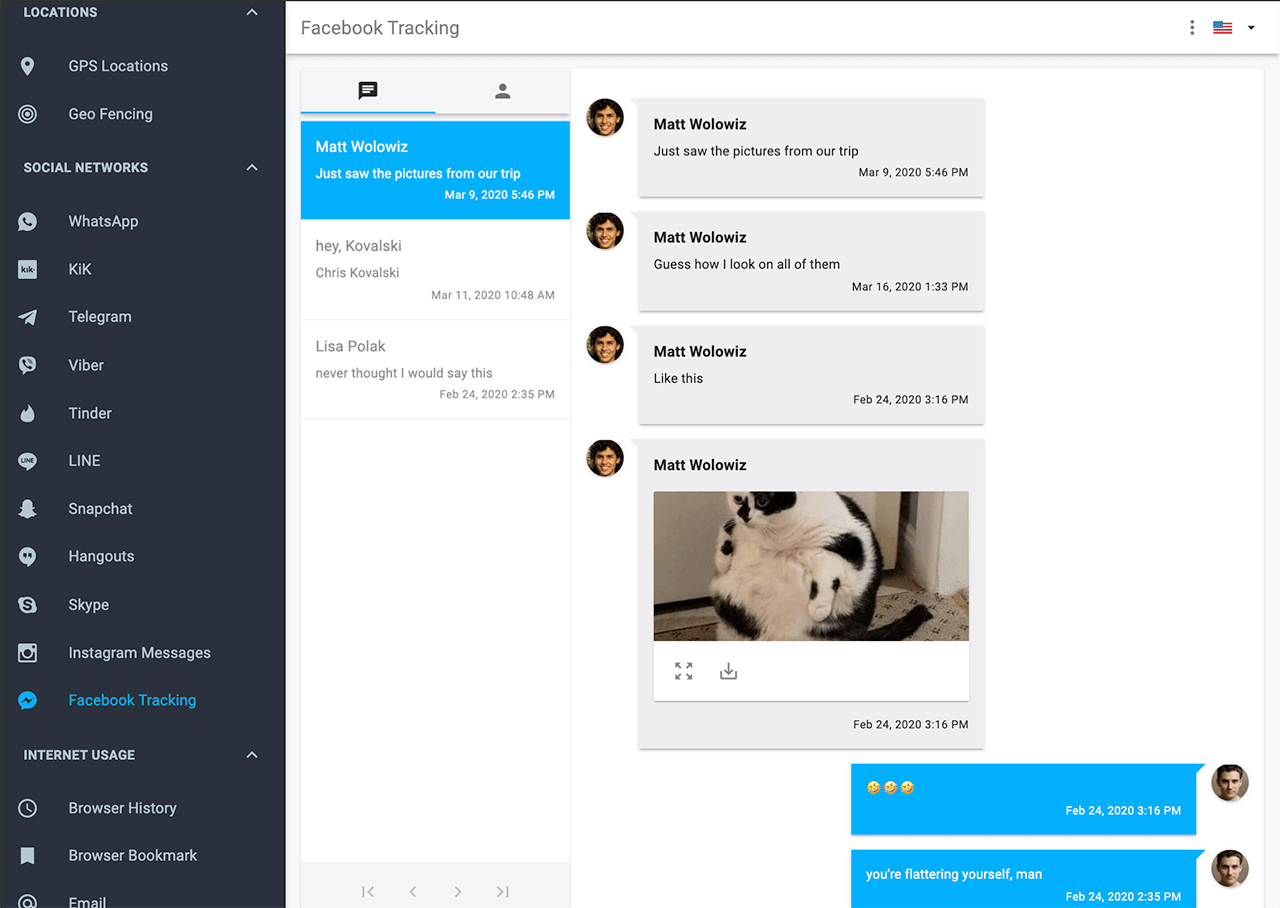
Task: Open the language flag dropdown
Action: (1234, 28)
